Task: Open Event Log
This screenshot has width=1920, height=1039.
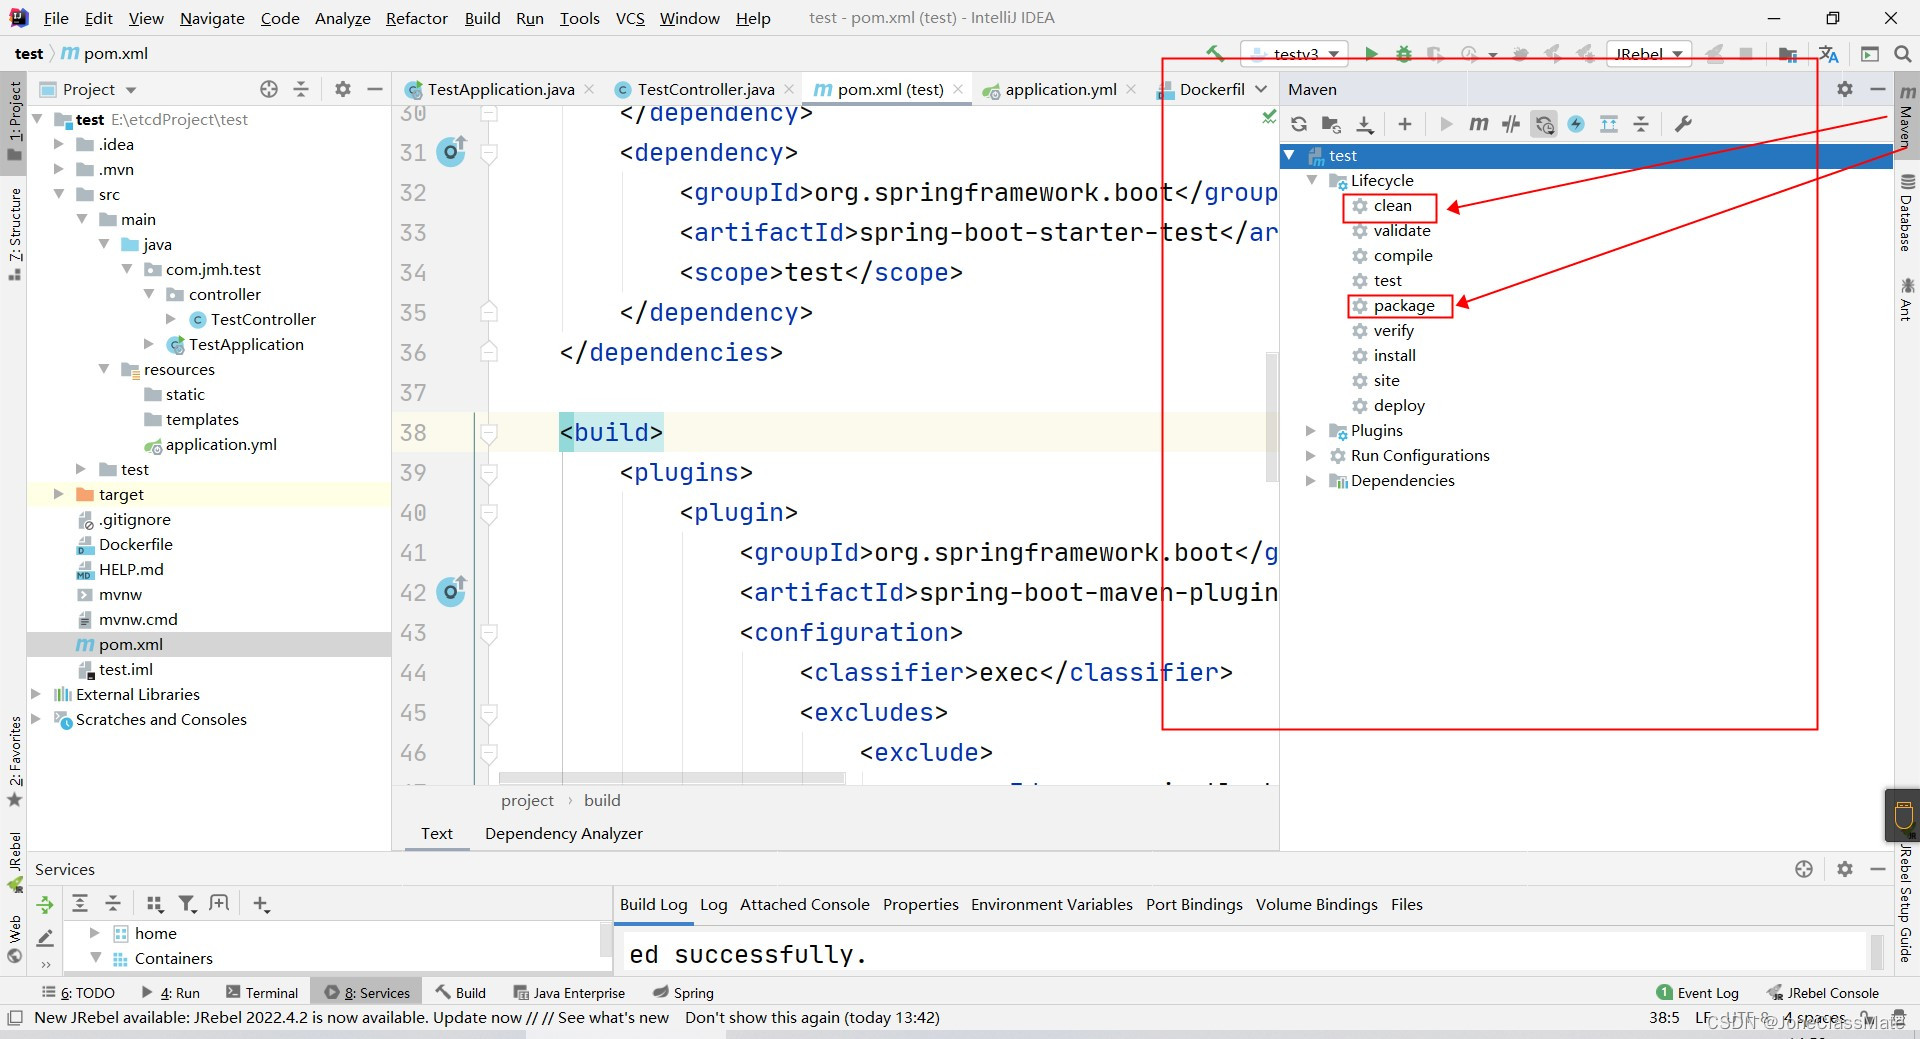Action: click(x=1698, y=993)
